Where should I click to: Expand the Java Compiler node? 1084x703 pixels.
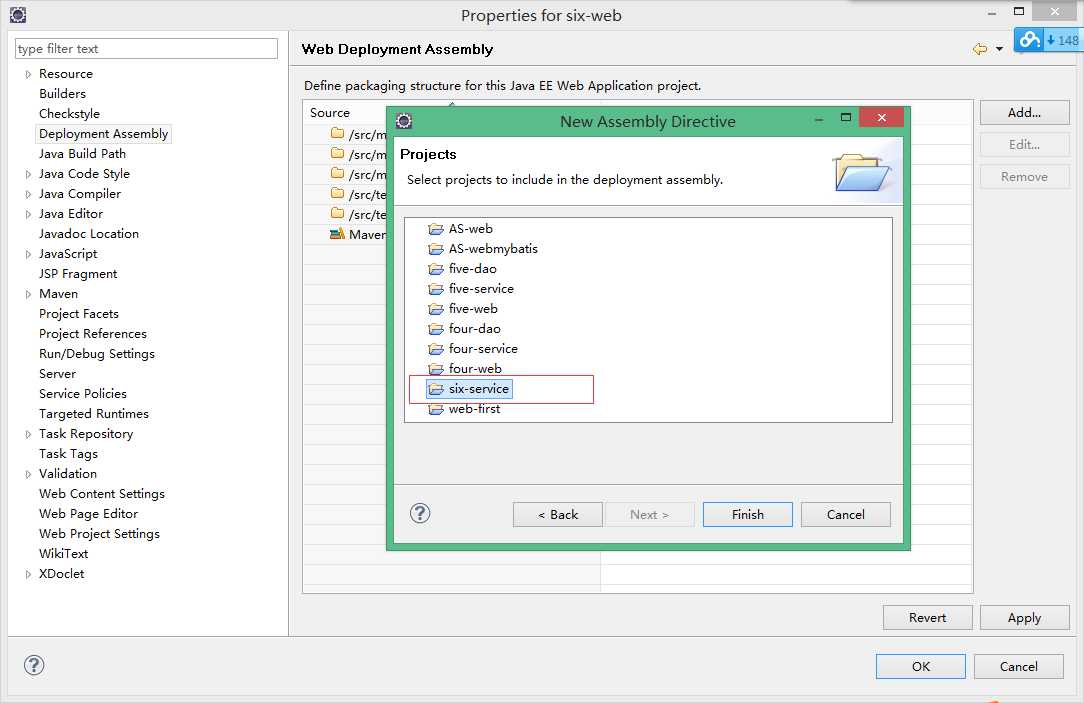tap(28, 194)
